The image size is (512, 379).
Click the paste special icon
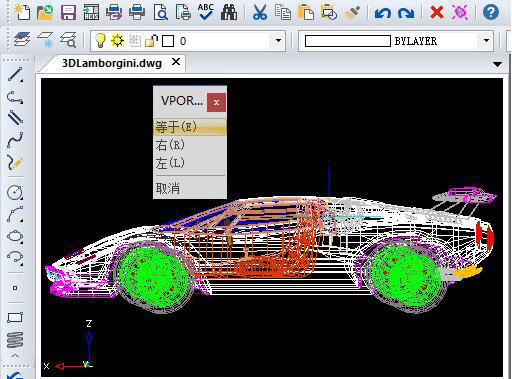pyautogui.click(x=329, y=12)
